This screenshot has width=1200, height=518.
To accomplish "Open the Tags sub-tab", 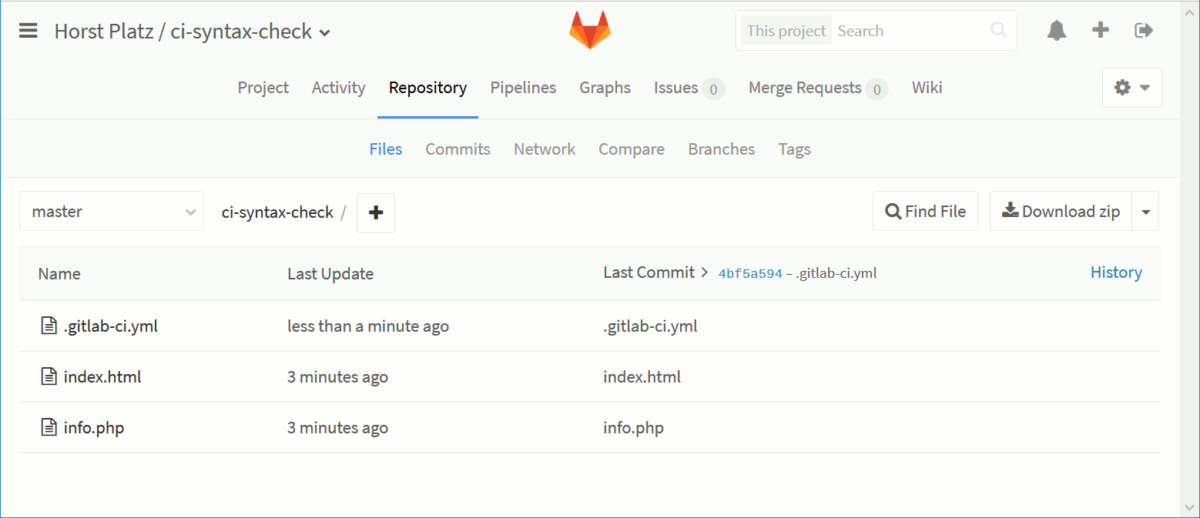I will (795, 149).
